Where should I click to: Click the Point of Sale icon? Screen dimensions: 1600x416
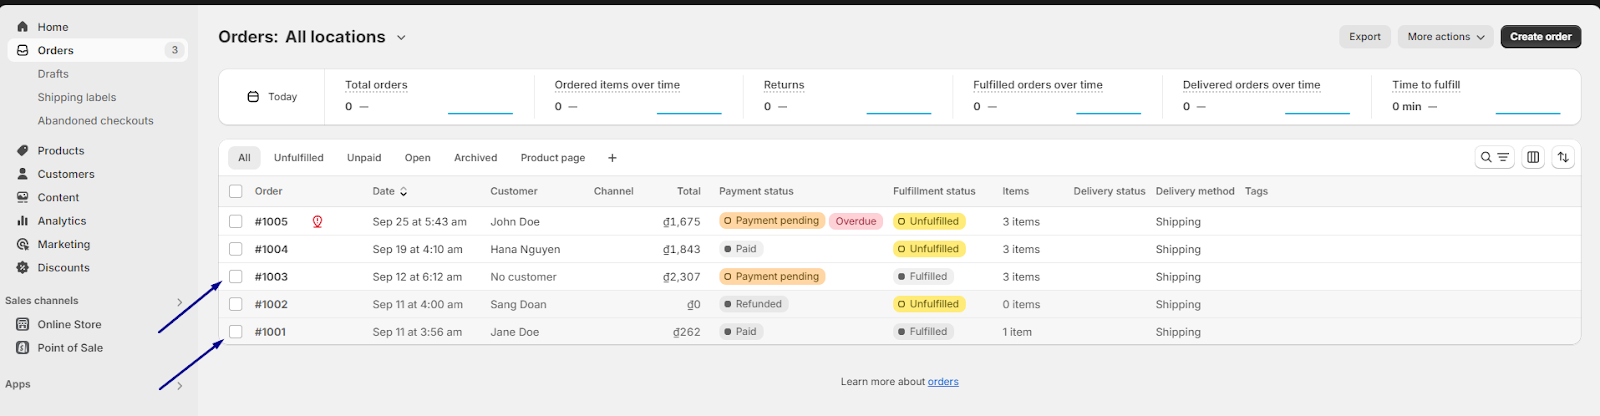pyautogui.click(x=23, y=348)
